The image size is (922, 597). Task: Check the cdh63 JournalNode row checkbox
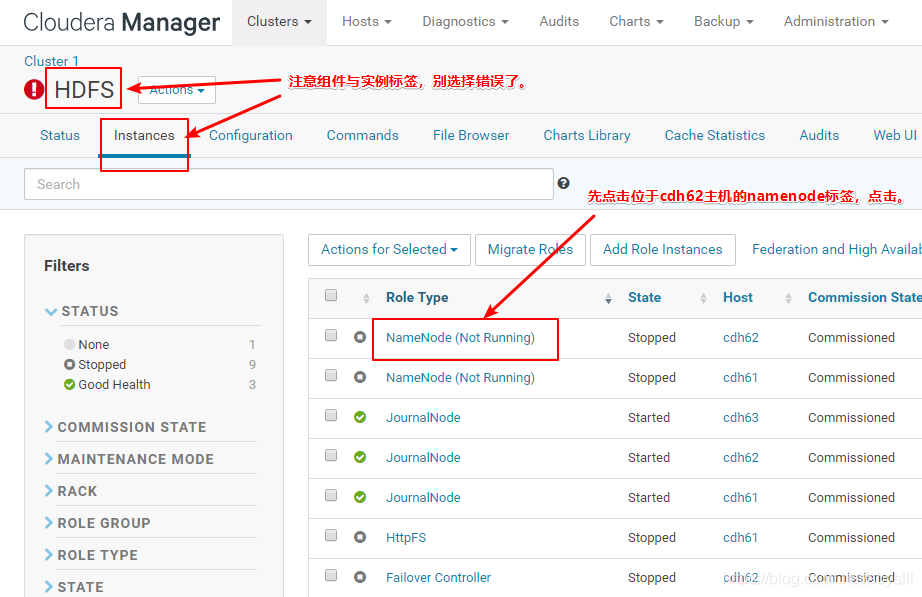[x=331, y=415]
